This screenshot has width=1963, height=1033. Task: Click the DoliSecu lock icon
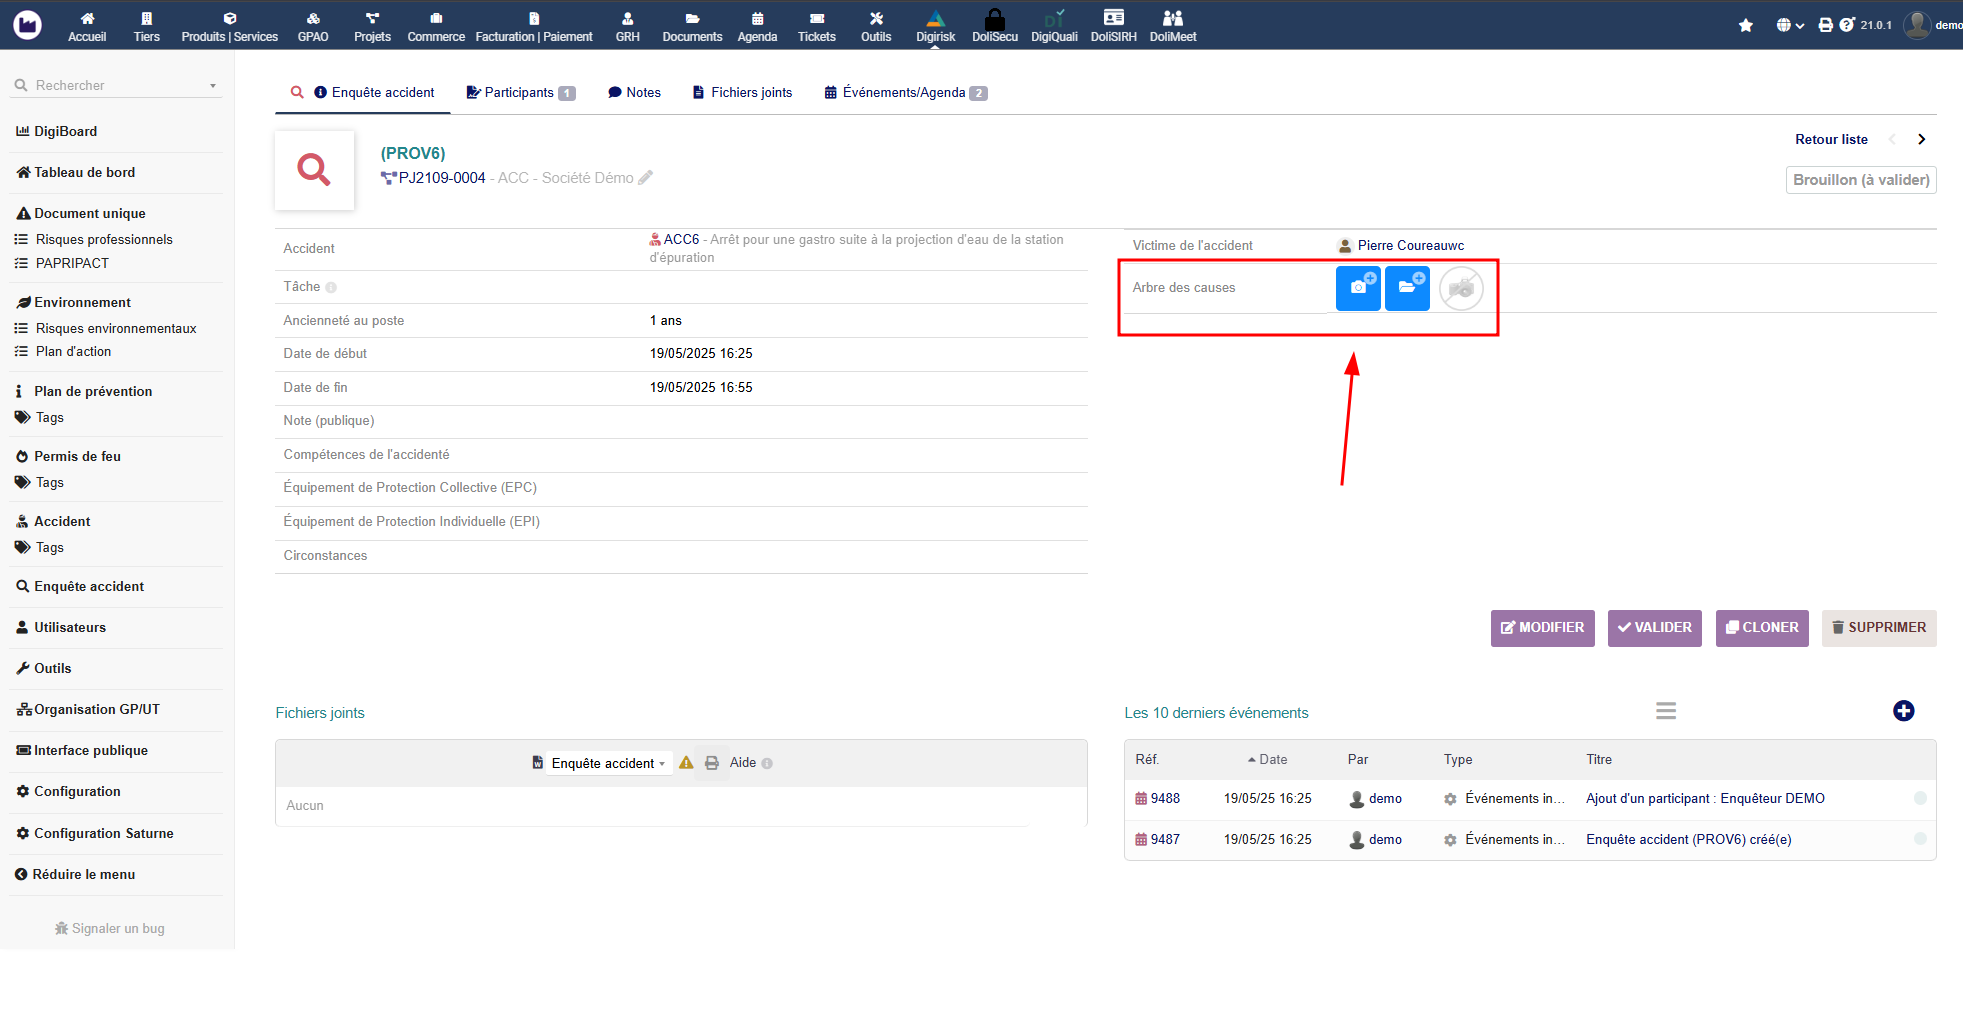(994, 19)
